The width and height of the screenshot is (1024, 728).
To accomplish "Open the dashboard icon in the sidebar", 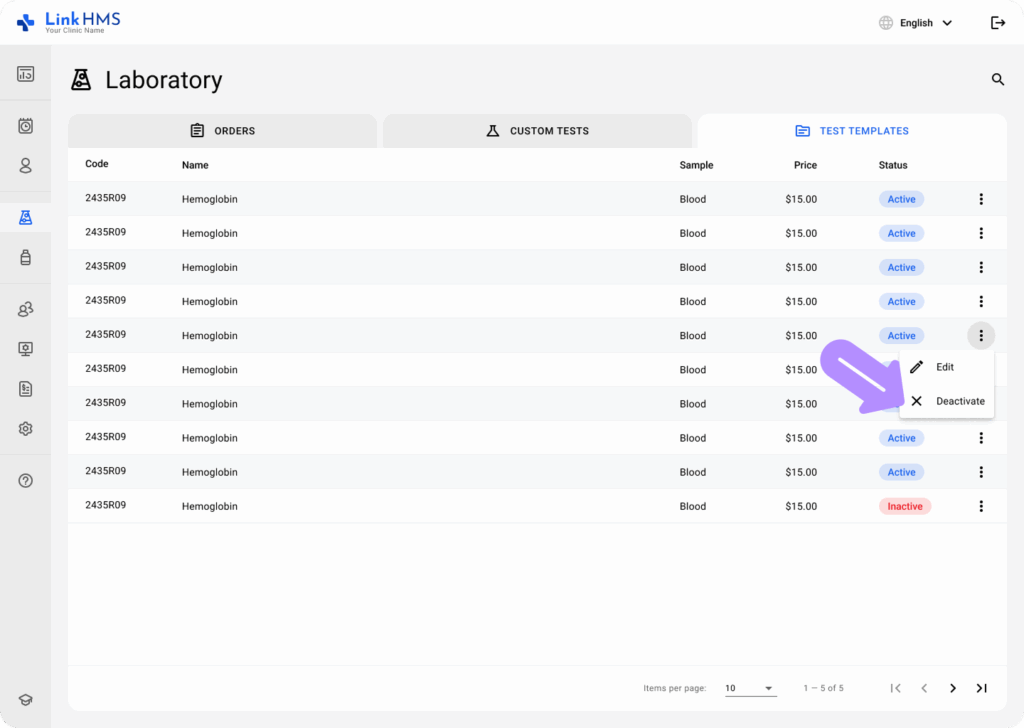I will point(25,74).
